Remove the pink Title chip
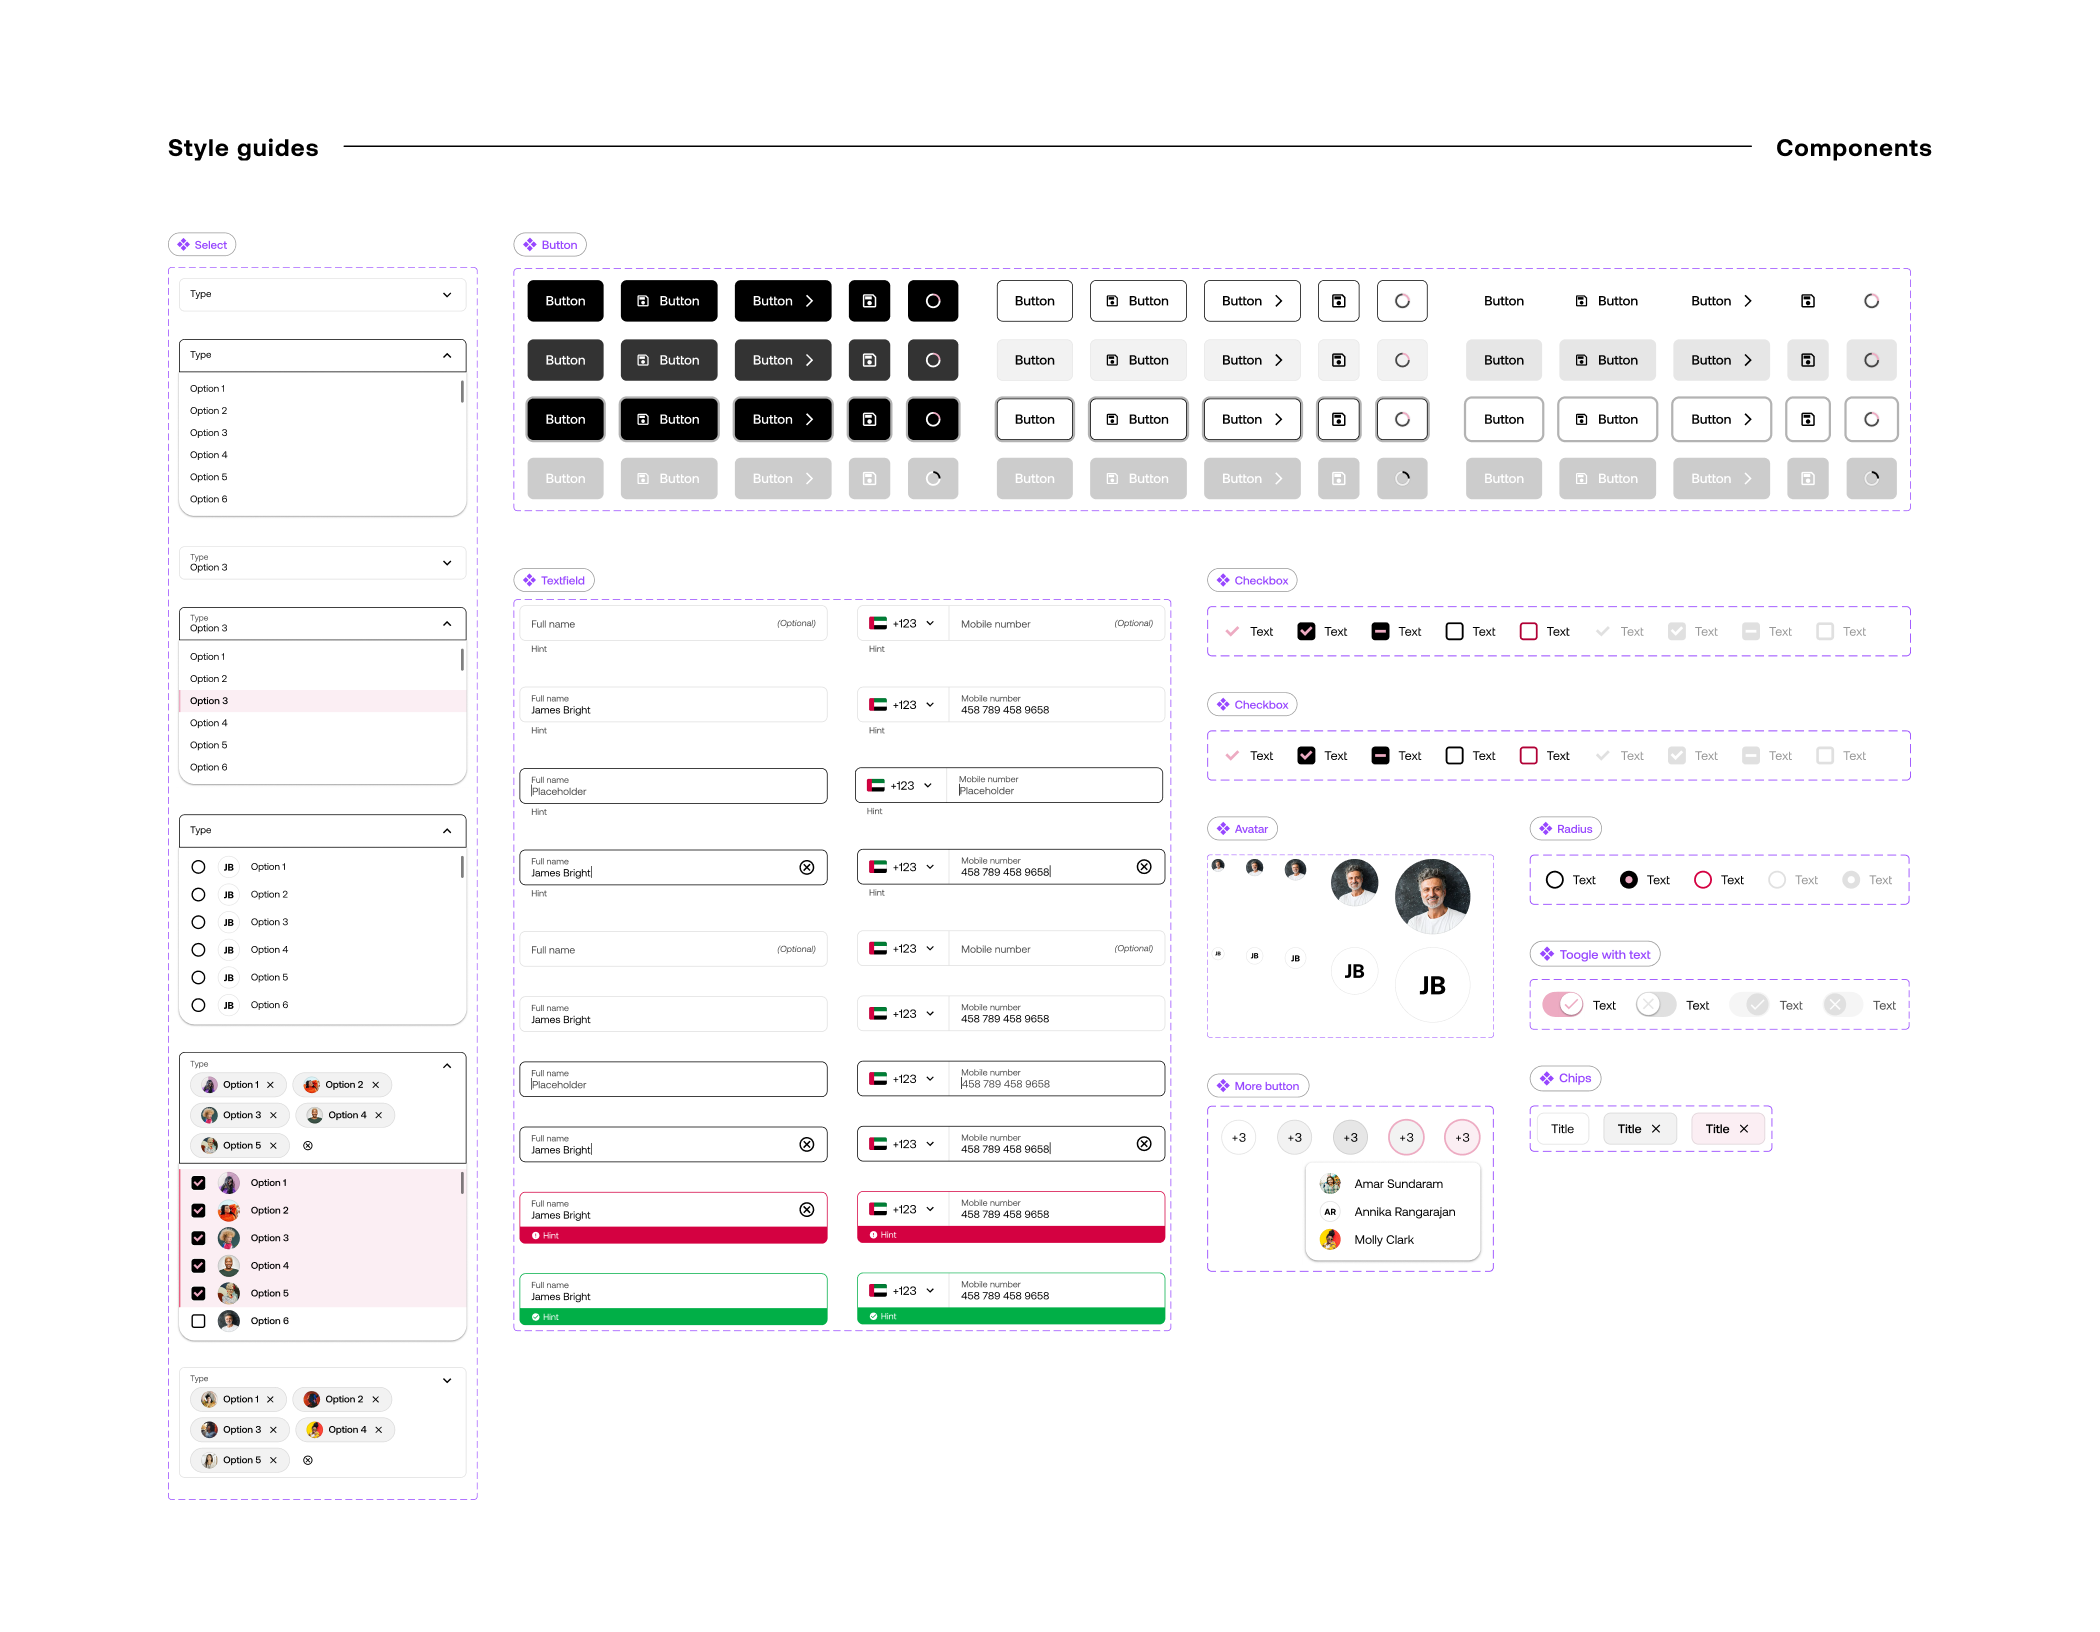The height and width of the screenshot is (1632, 2100). [1744, 1129]
